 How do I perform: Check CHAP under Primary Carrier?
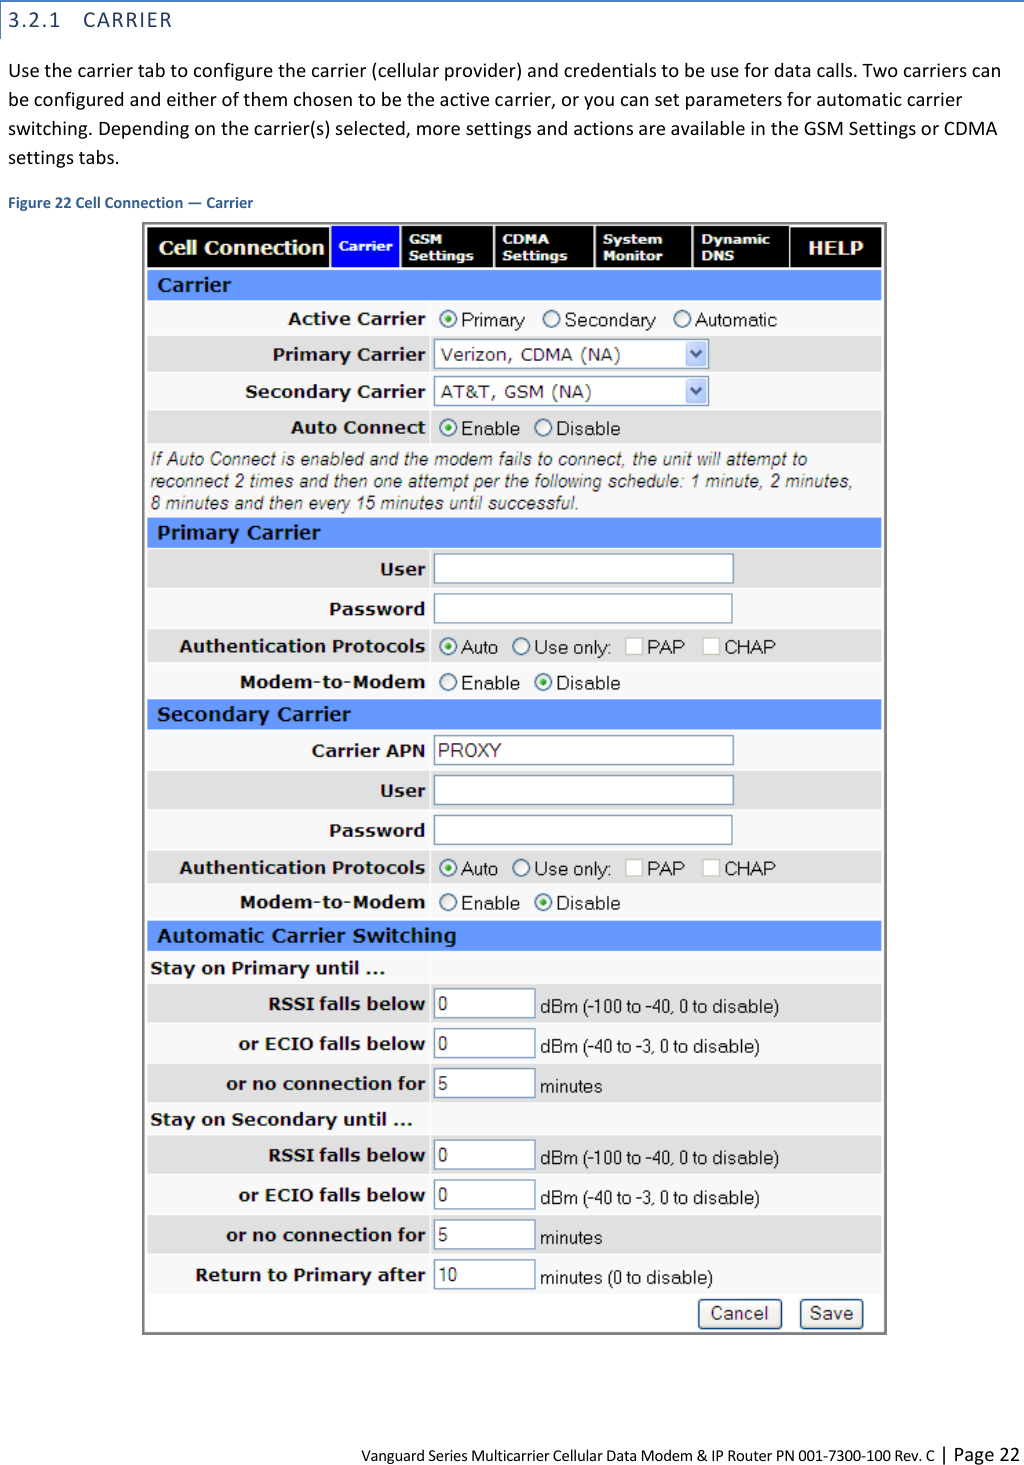(711, 647)
